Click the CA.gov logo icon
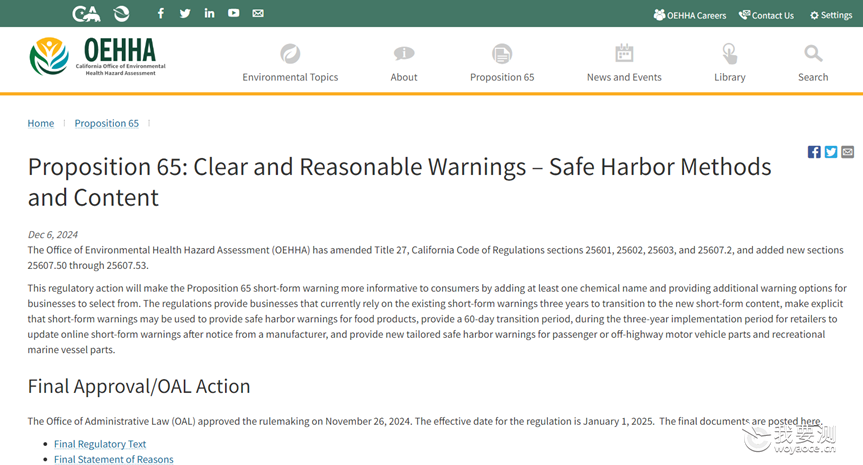This screenshot has width=863, height=465. pos(86,13)
